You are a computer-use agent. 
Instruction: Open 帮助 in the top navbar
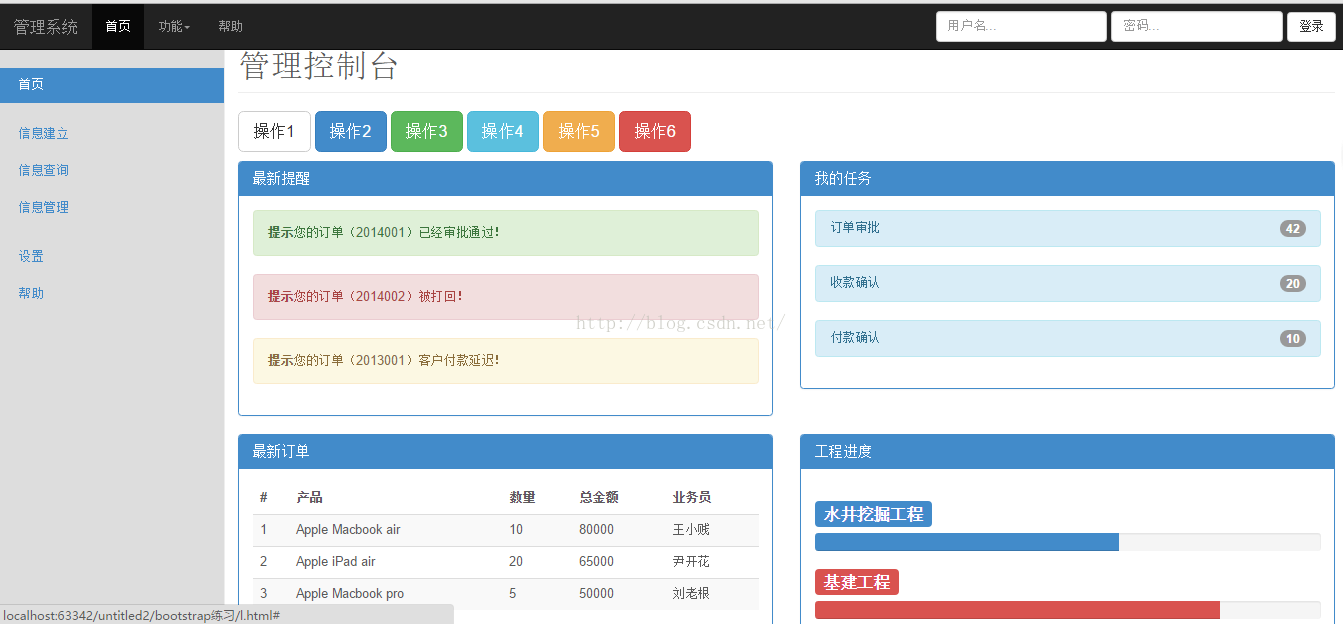pyautogui.click(x=230, y=27)
